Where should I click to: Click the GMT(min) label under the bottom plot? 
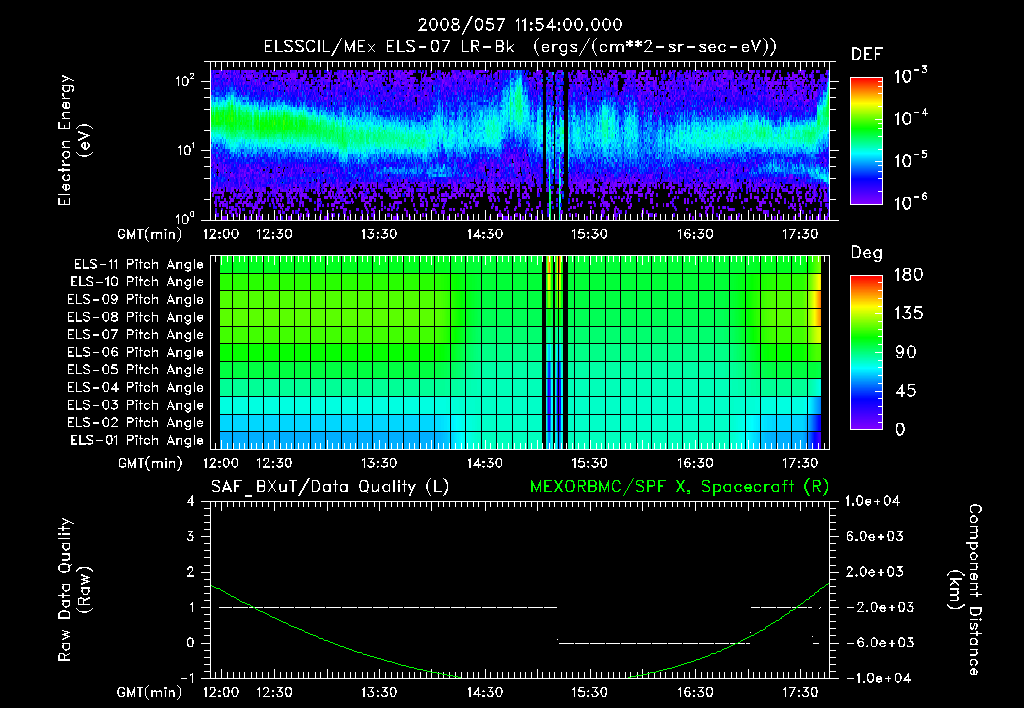point(150,692)
